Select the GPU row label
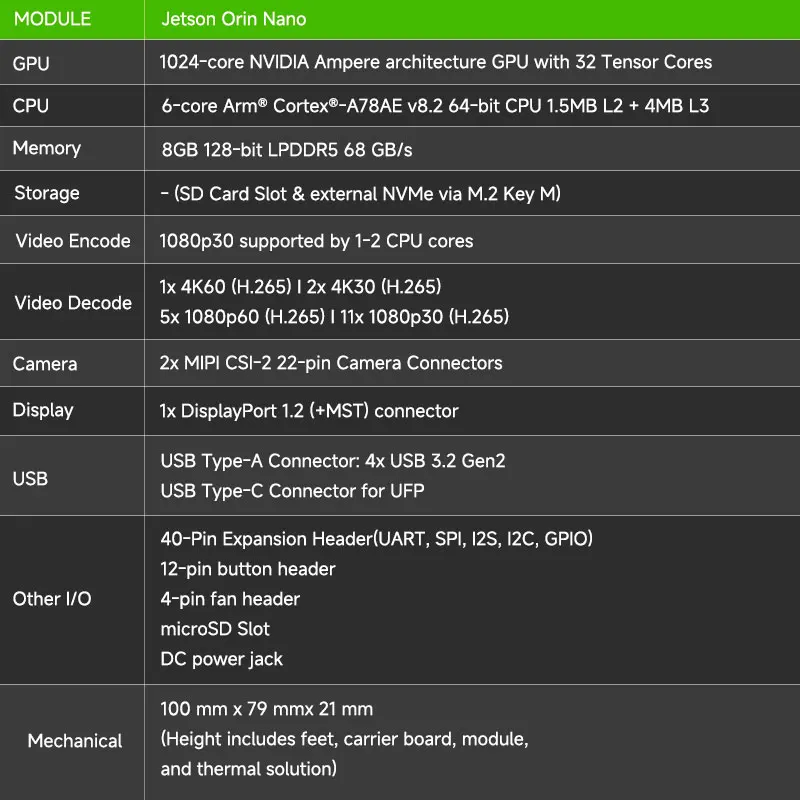Screen dimensions: 800x800 [31, 64]
